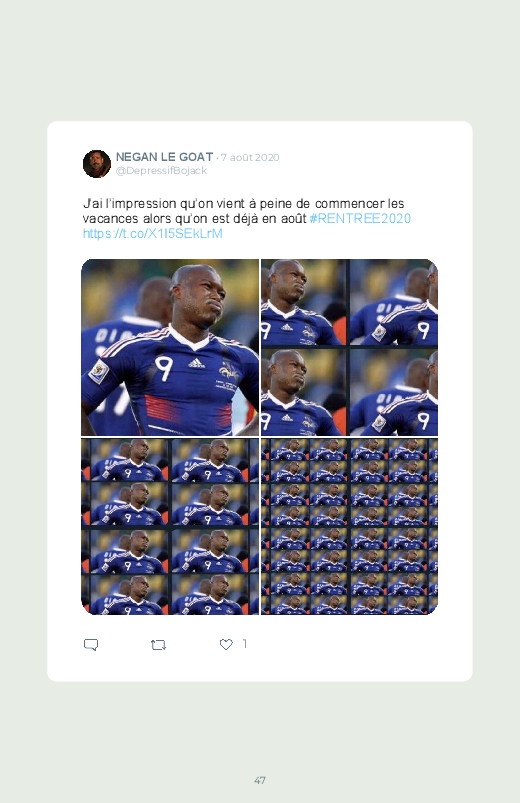Click lower-right tile of four-tile collage
Viewport: 520px width, 803px height.
click(393, 393)
